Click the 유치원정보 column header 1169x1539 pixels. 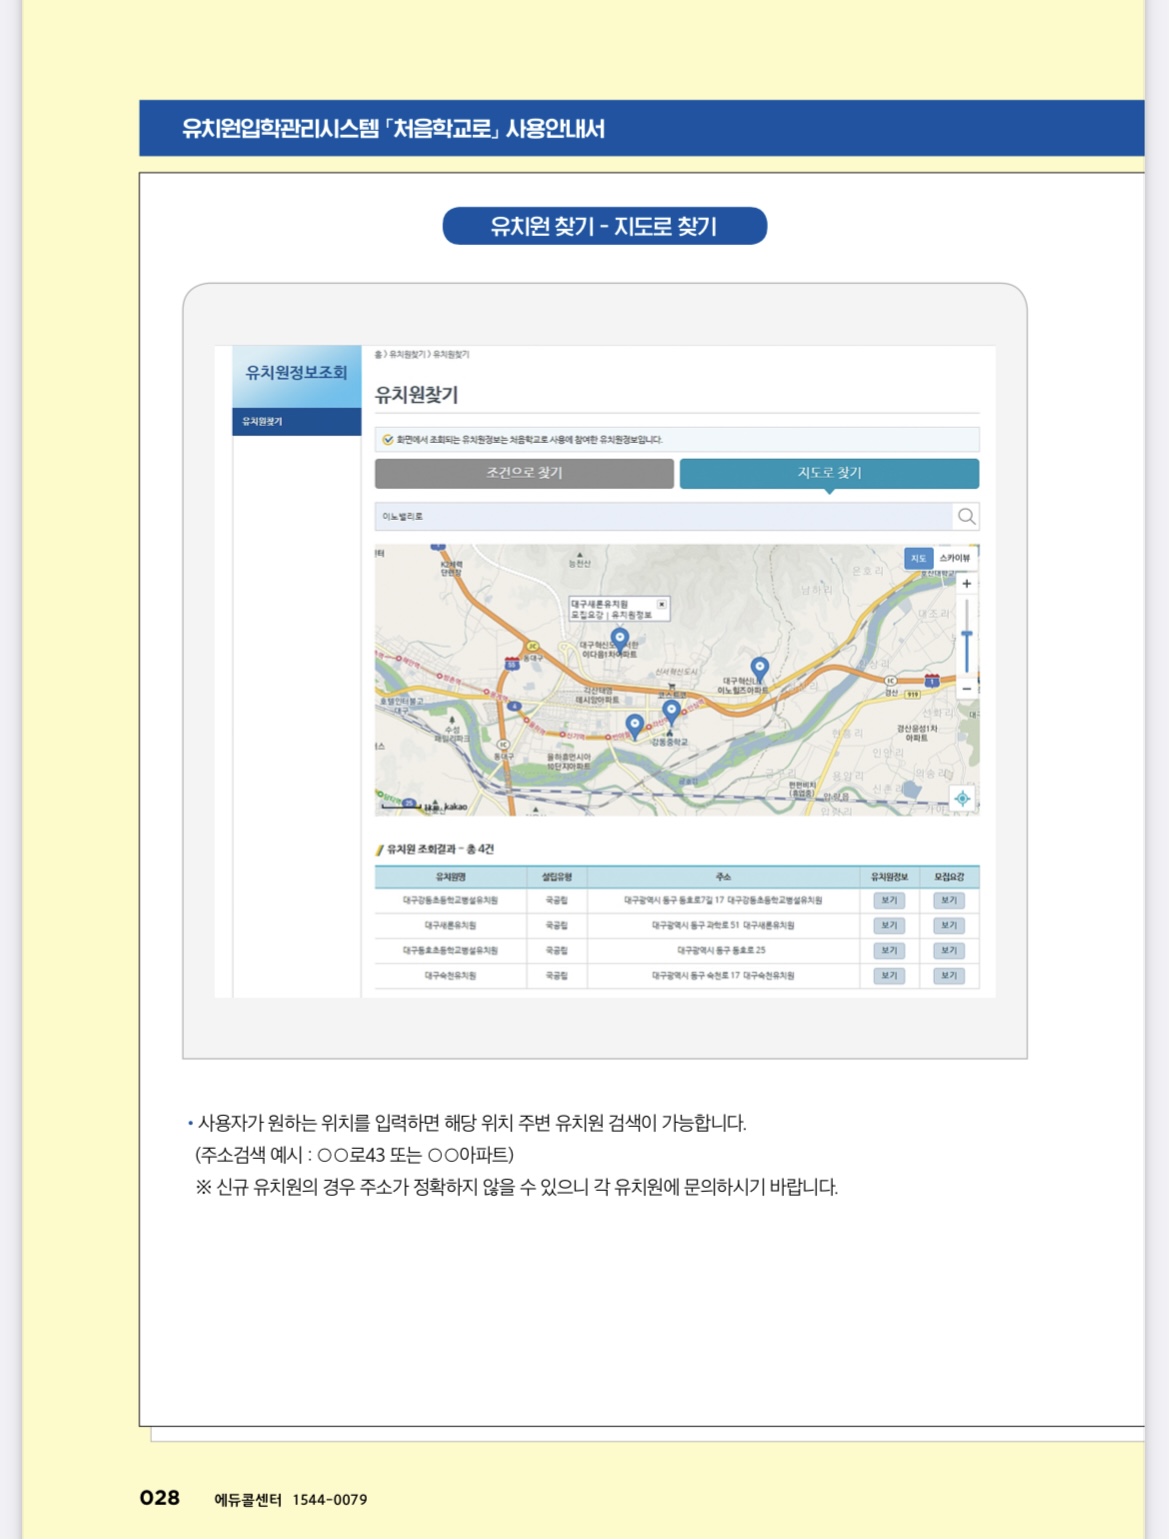click(x=889, y=877)
